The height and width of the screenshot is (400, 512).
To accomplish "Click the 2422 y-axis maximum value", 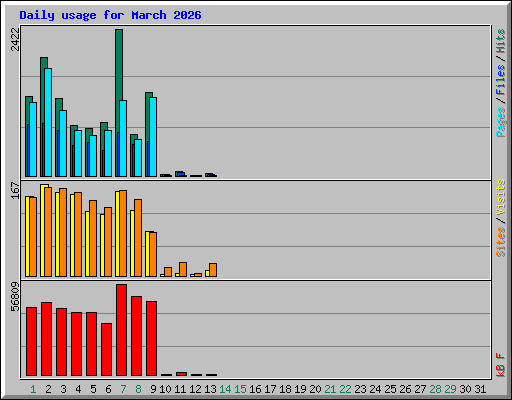I will 15,39.
